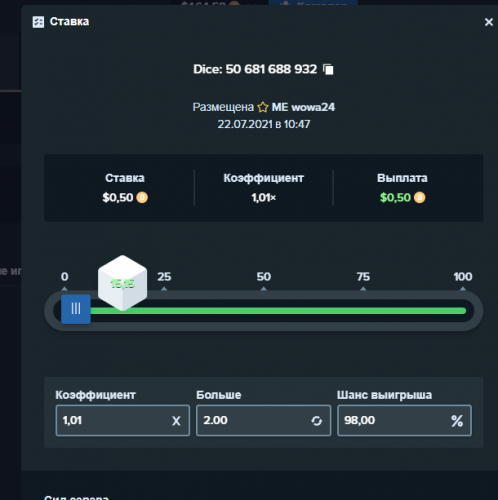498x500 pixels.
Task: Click the Больше label
Action: [219, 395]
